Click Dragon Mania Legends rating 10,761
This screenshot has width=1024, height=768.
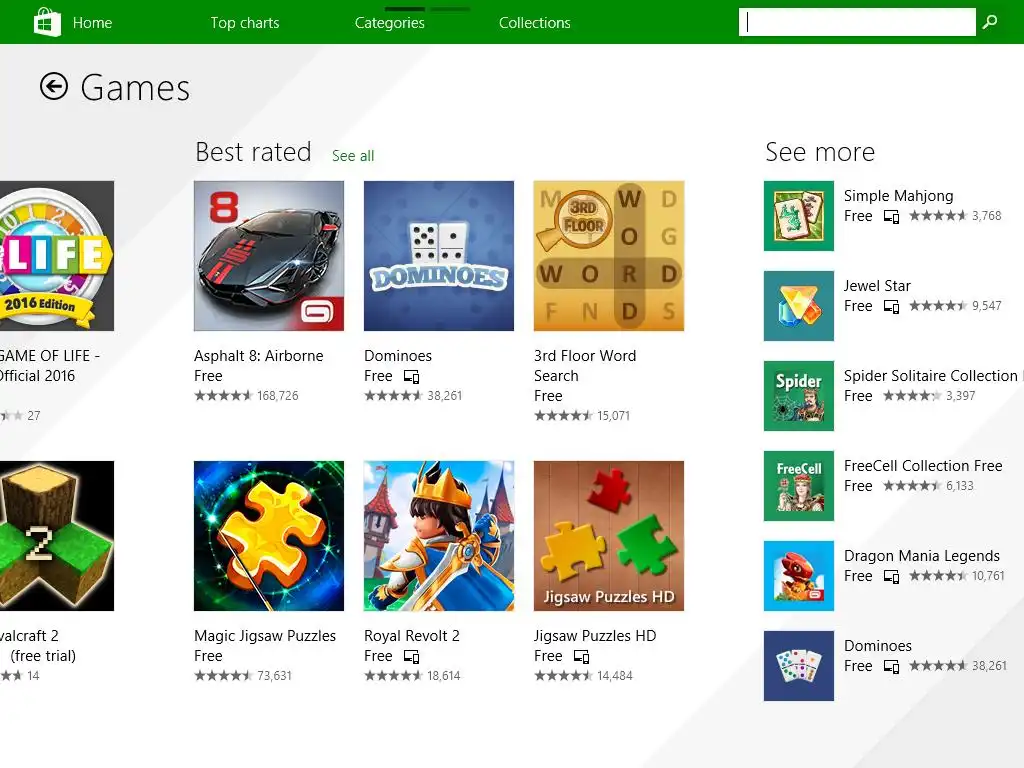coord(957,576)
